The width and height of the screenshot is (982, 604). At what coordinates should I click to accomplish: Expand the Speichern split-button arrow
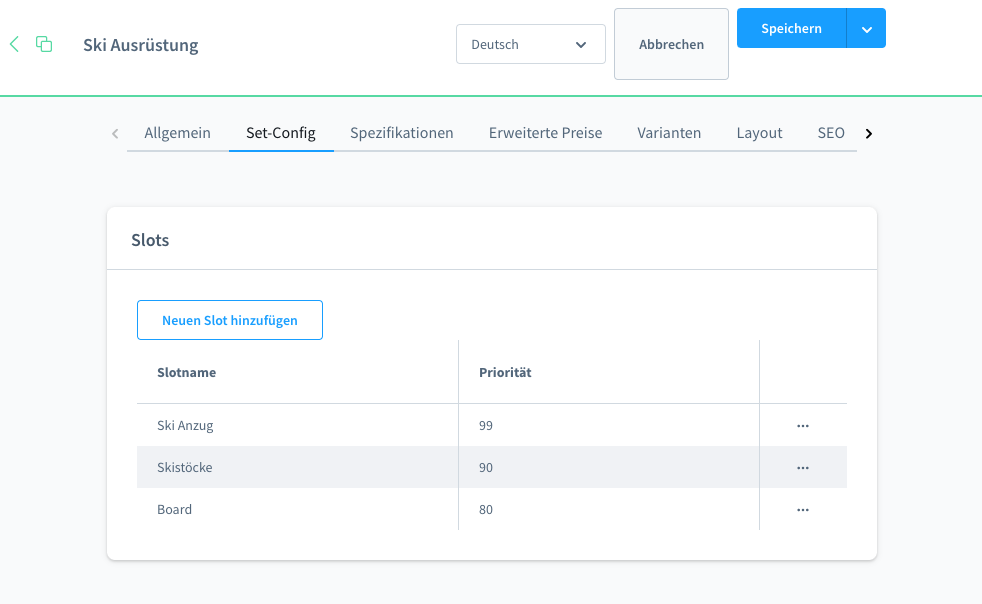click(x=866, y=28)
